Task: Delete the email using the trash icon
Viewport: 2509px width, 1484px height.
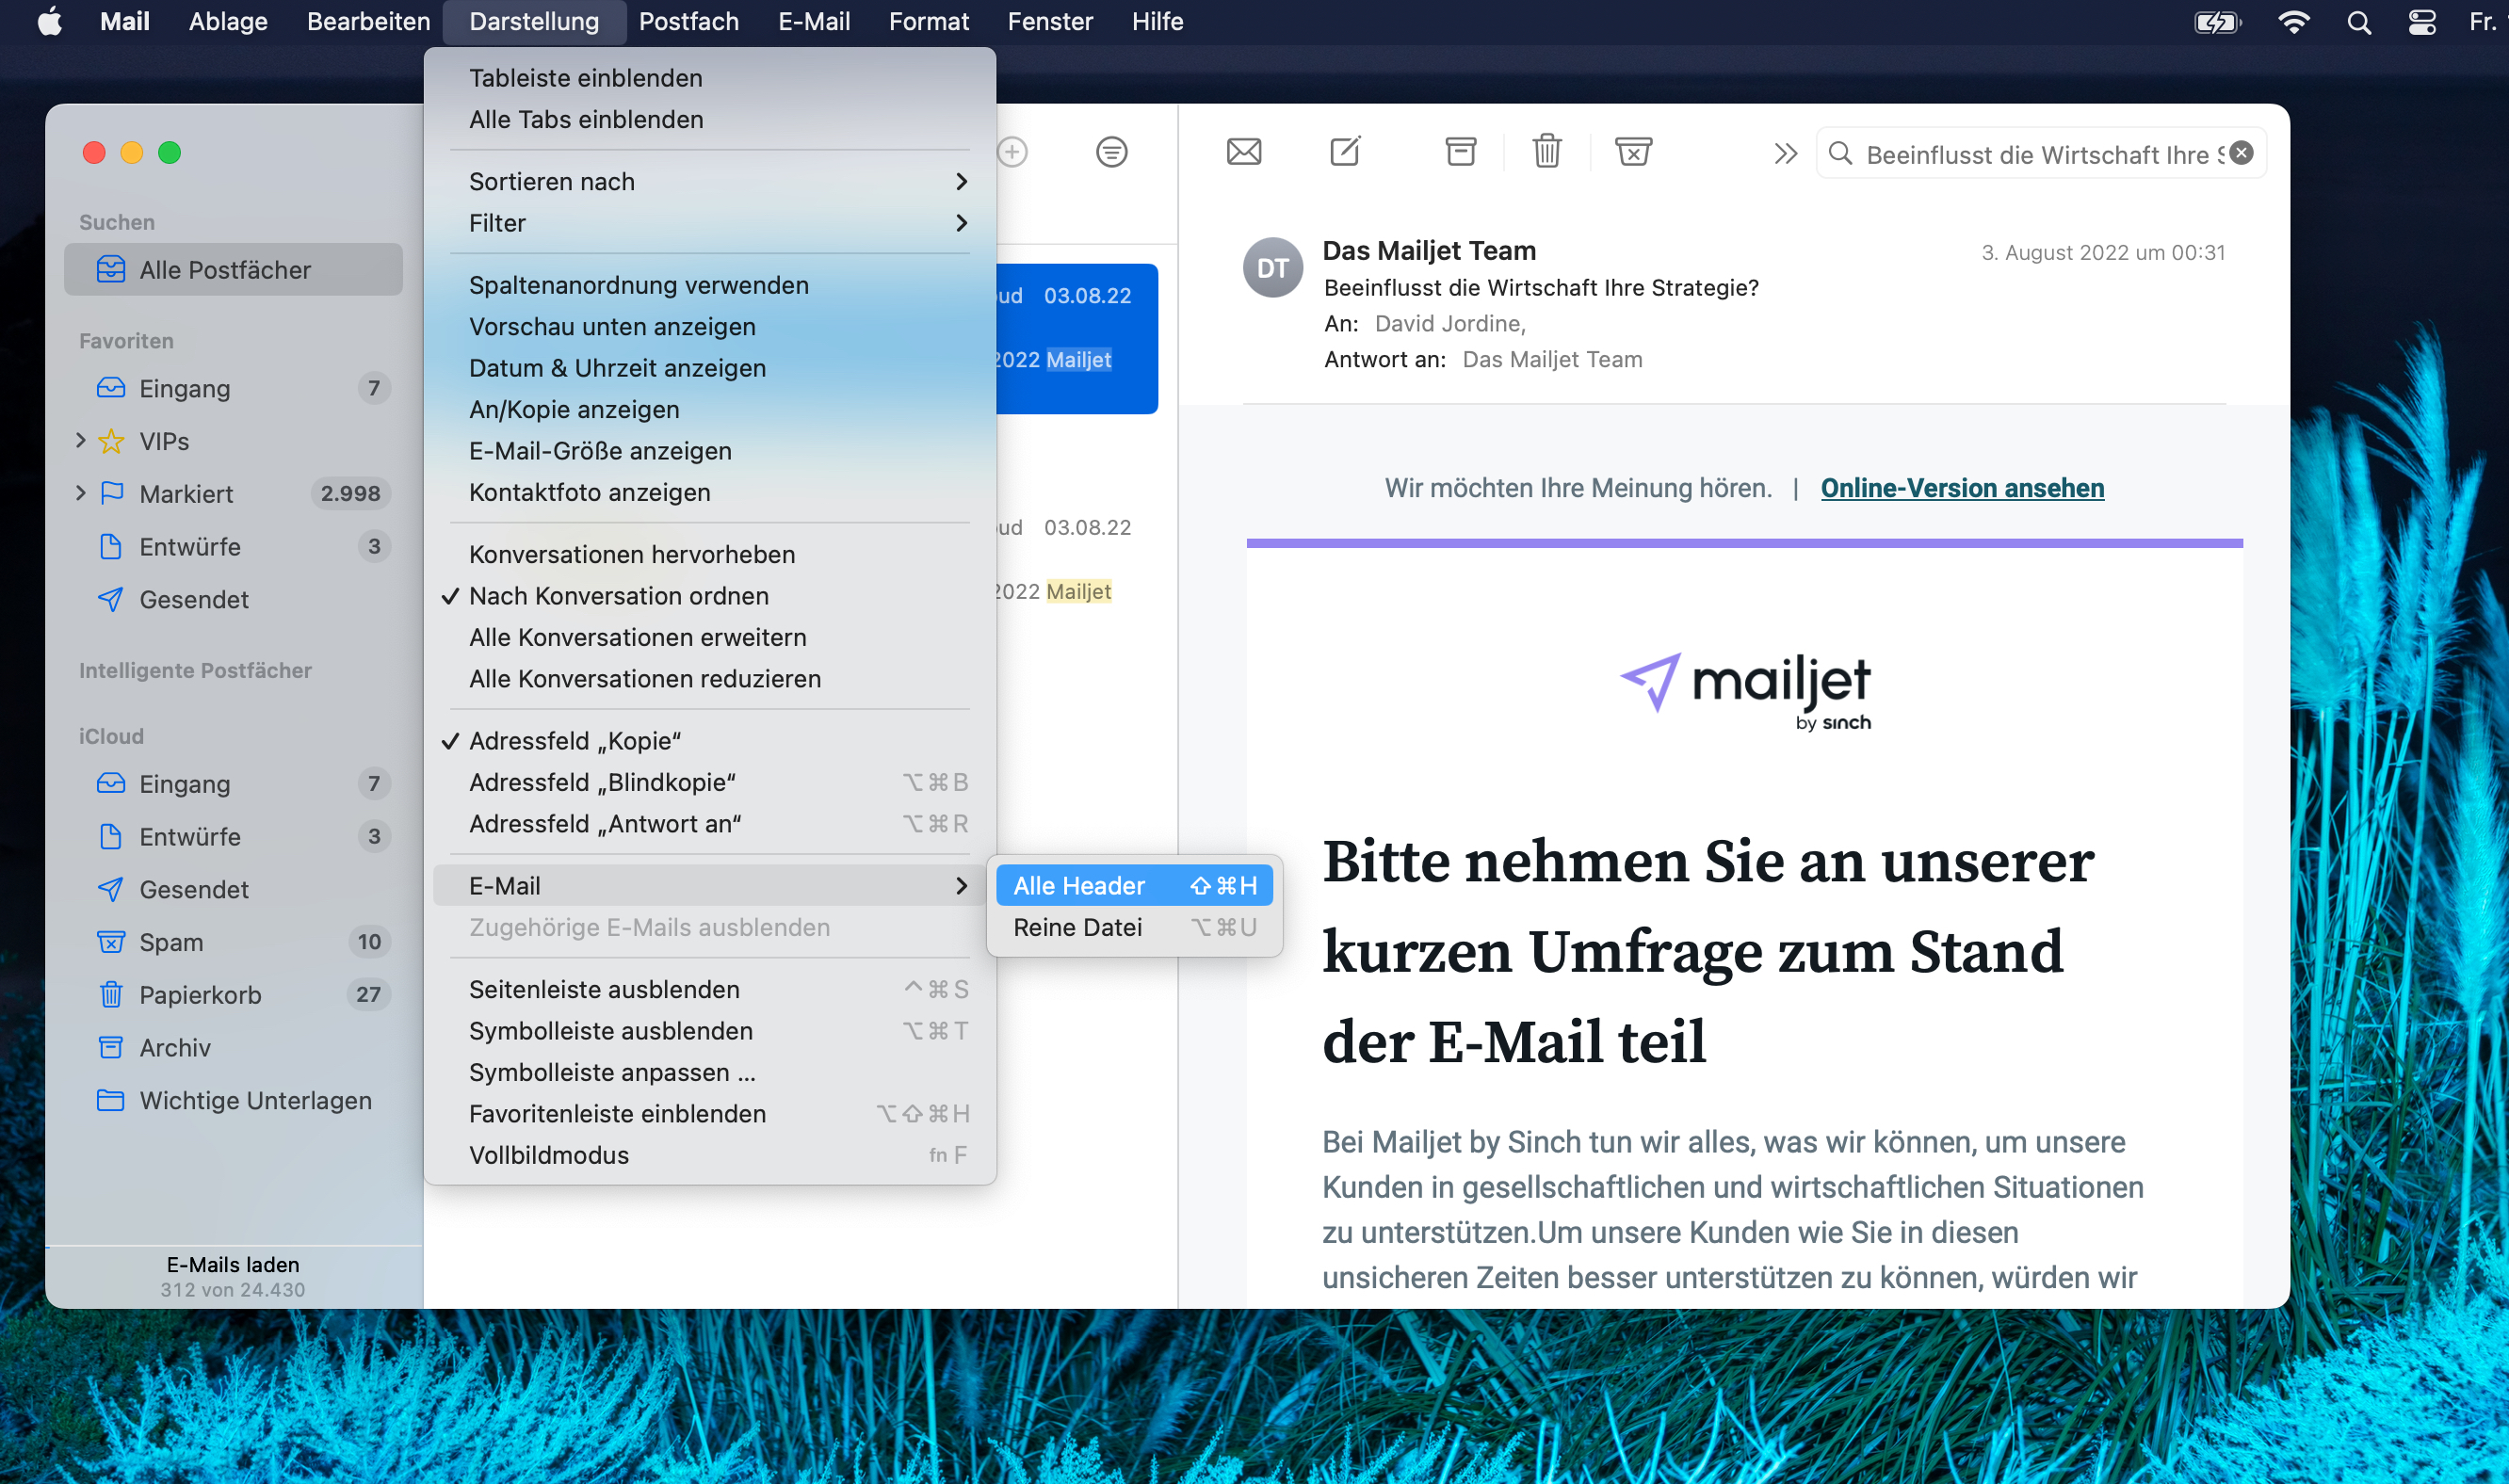Action: click(x=1546, y=152)
